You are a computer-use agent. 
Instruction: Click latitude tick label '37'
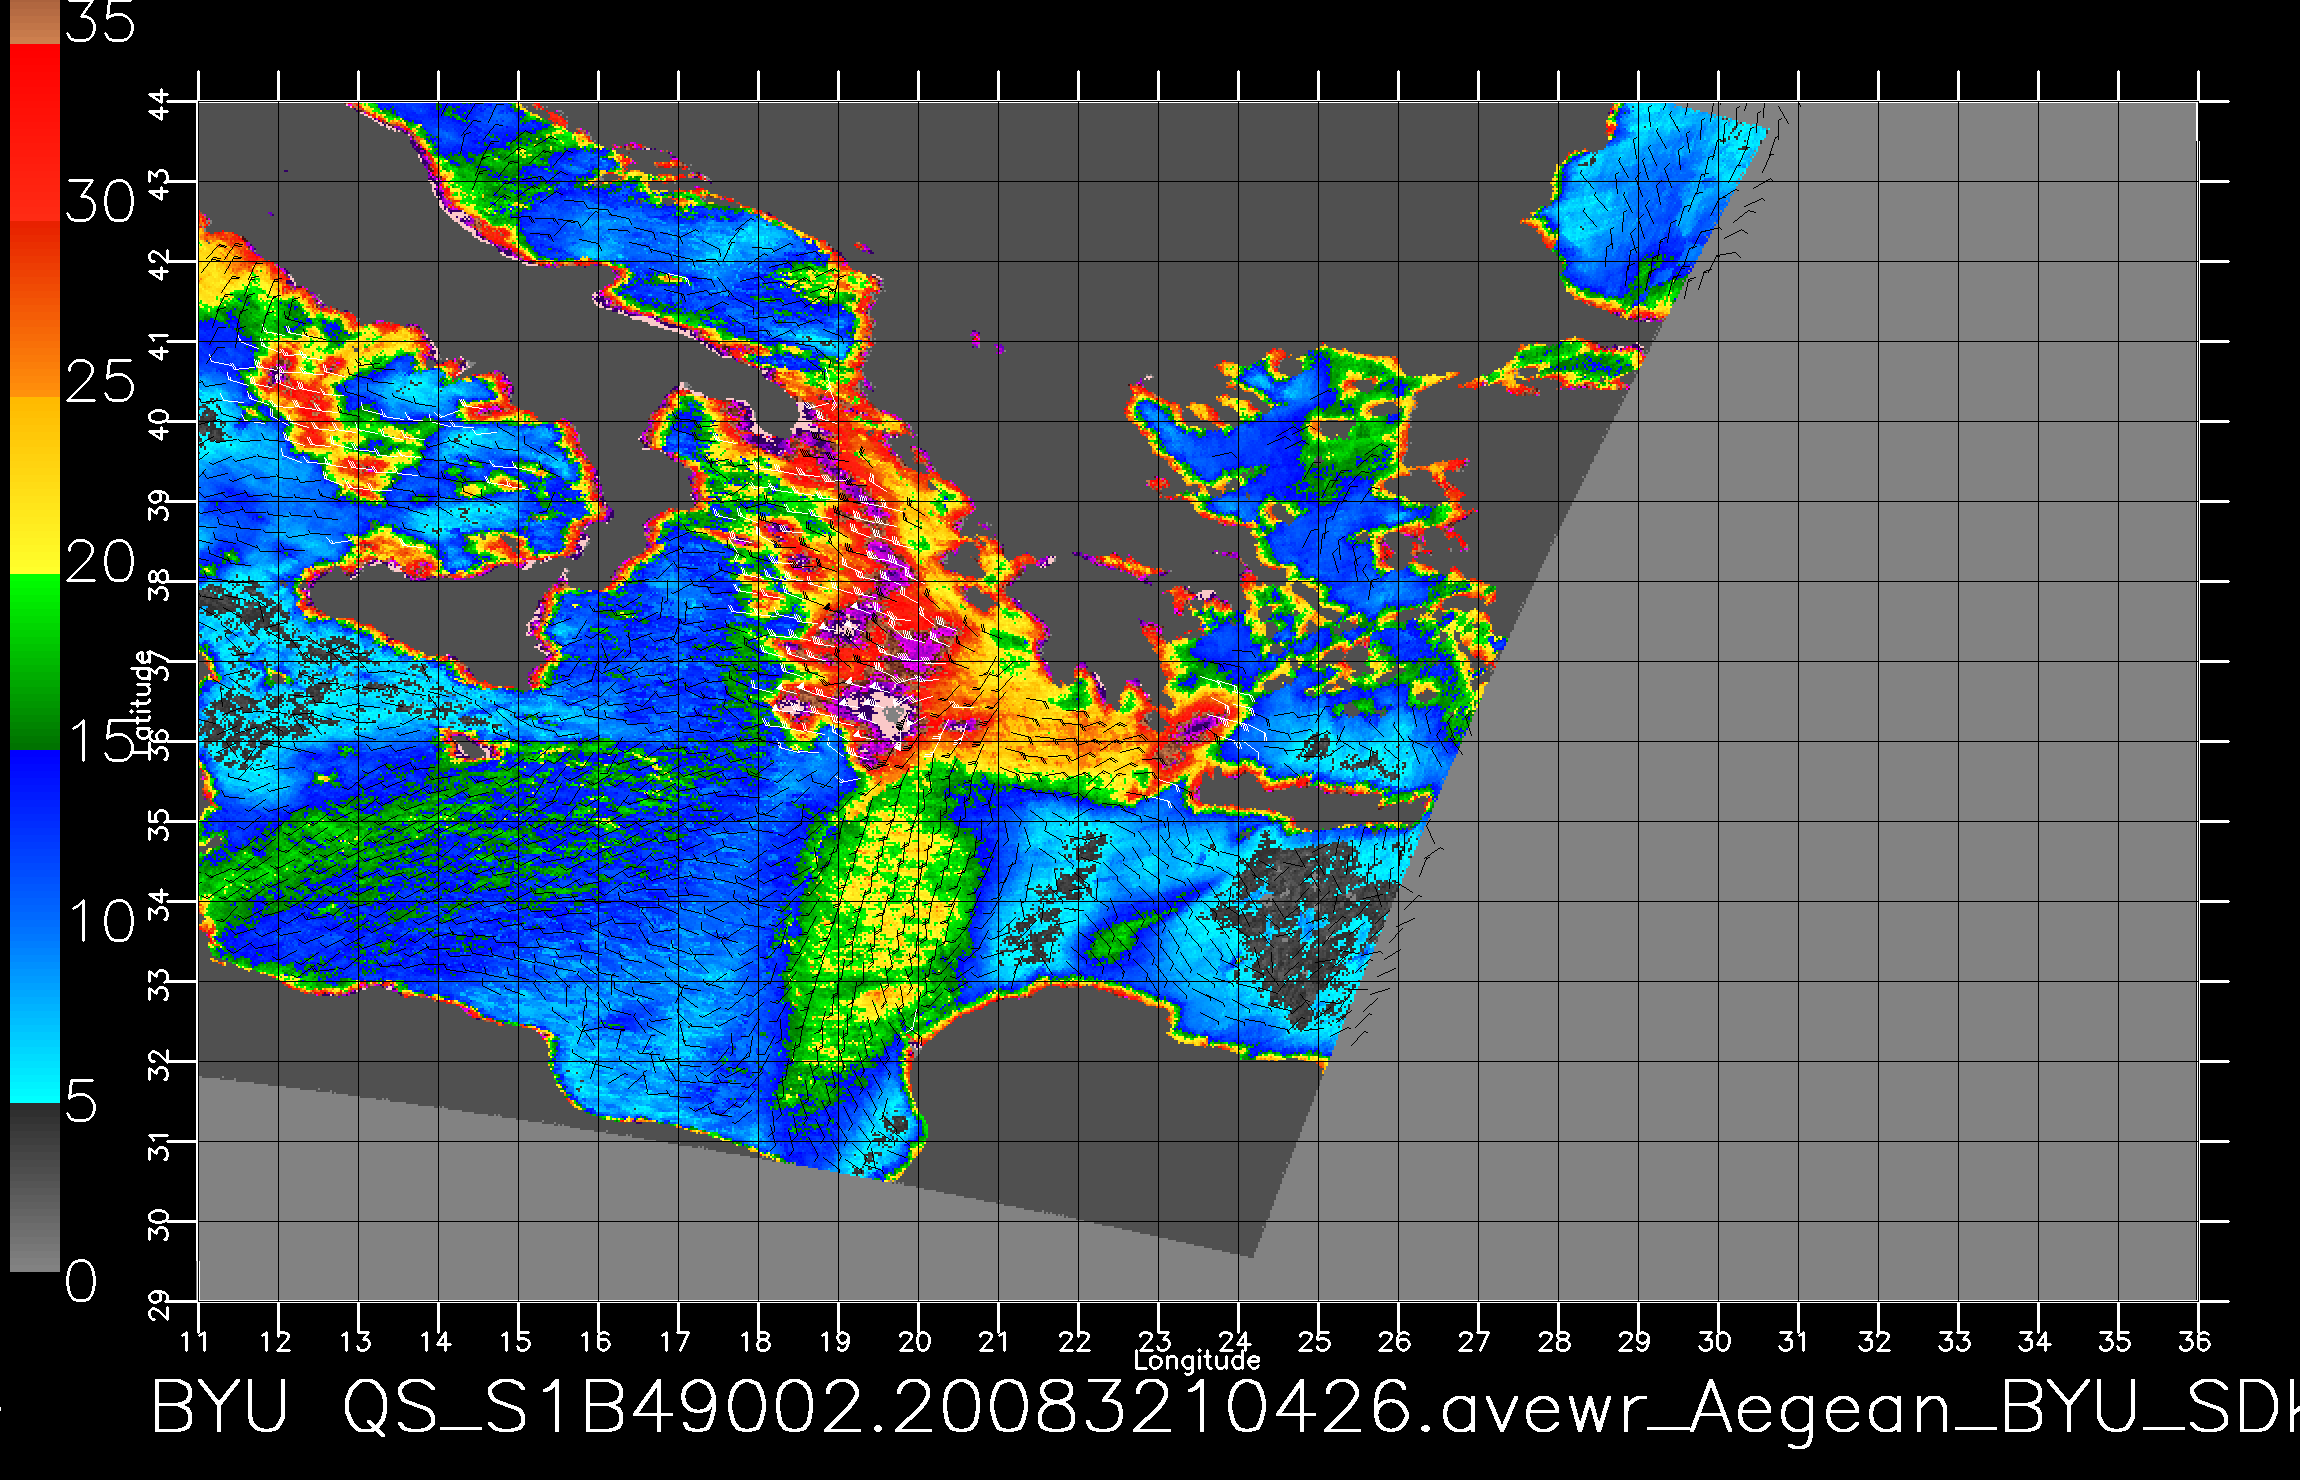pyautogui.click(x=160, y=664)
